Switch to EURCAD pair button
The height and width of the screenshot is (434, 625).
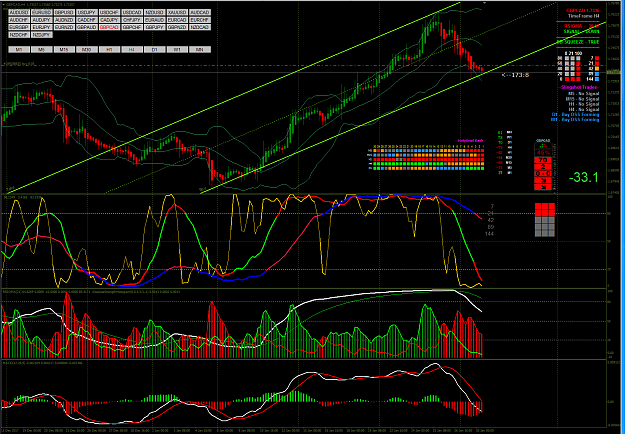click(177, 20)
